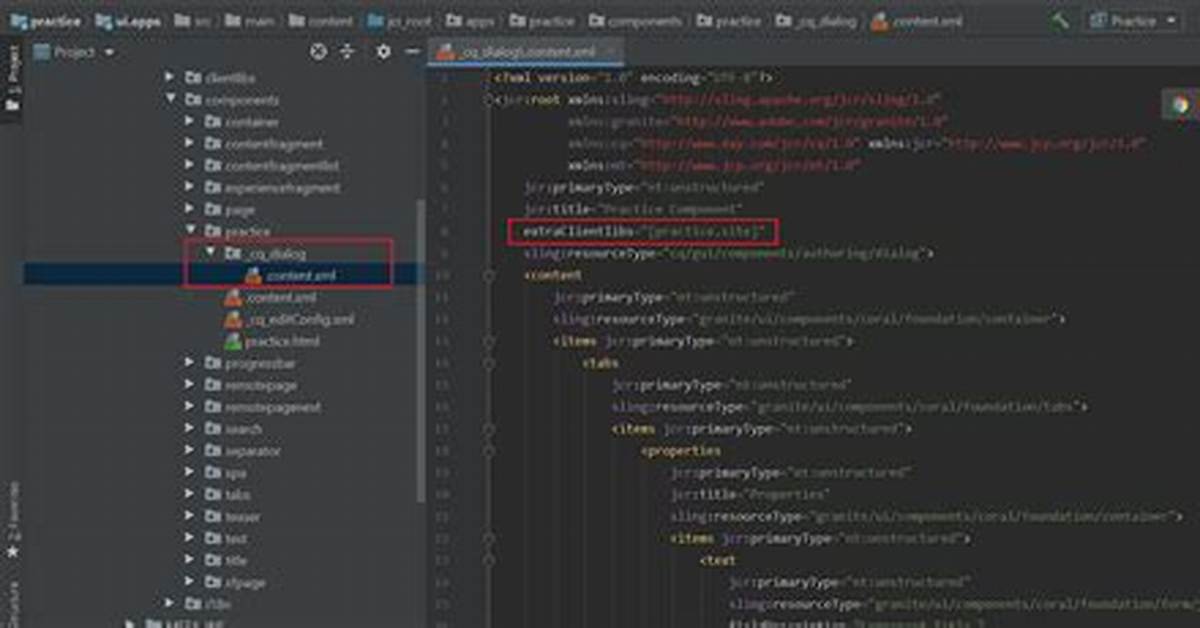Open the Practice run configuration dropdown

click(1134, 21)
